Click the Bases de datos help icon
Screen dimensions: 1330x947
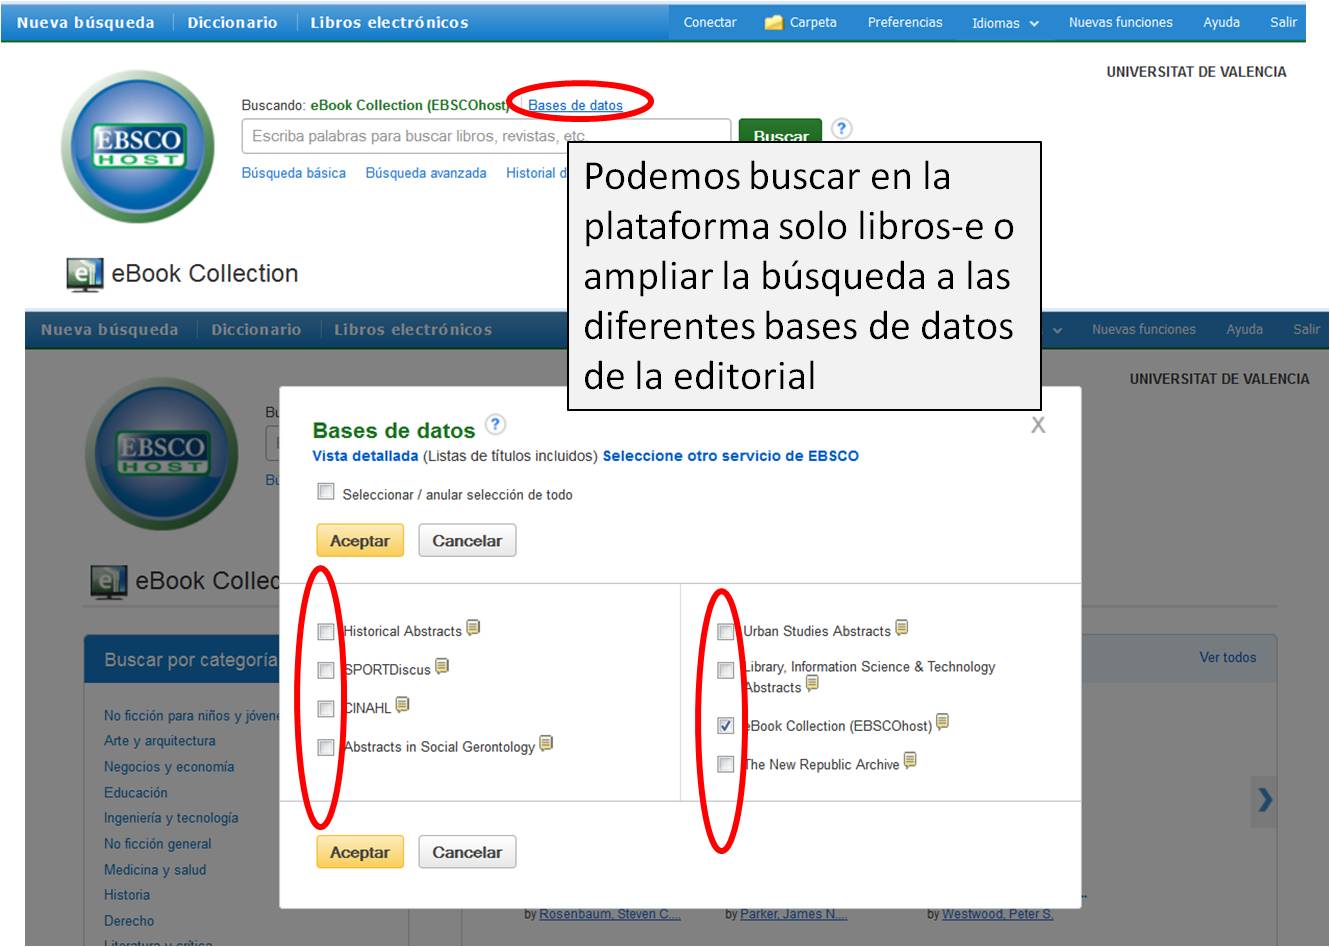495,424
